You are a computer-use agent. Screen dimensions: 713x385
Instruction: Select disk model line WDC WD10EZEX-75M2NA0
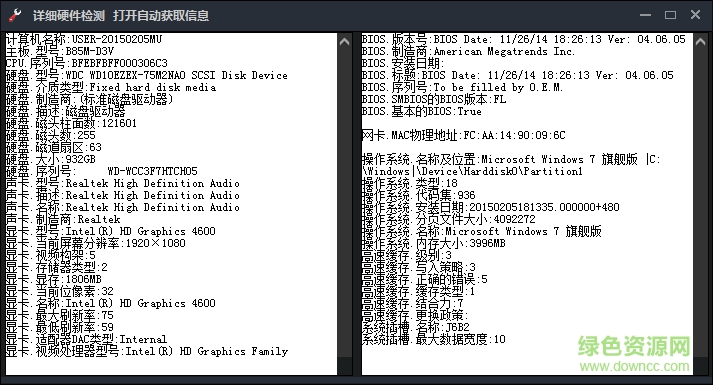click(x=146, y=75)
